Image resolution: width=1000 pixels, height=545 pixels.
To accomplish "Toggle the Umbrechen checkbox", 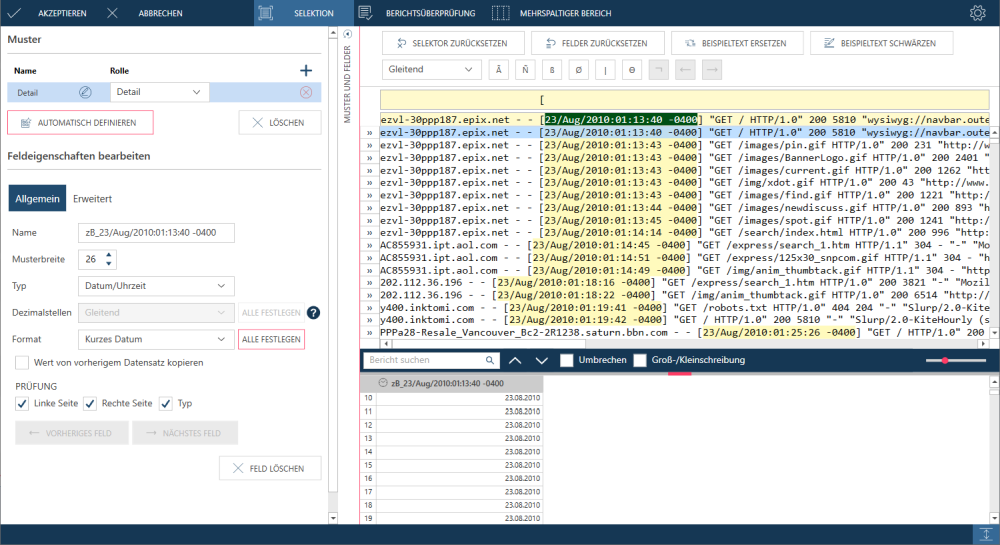I will click(x=567, y=360).
